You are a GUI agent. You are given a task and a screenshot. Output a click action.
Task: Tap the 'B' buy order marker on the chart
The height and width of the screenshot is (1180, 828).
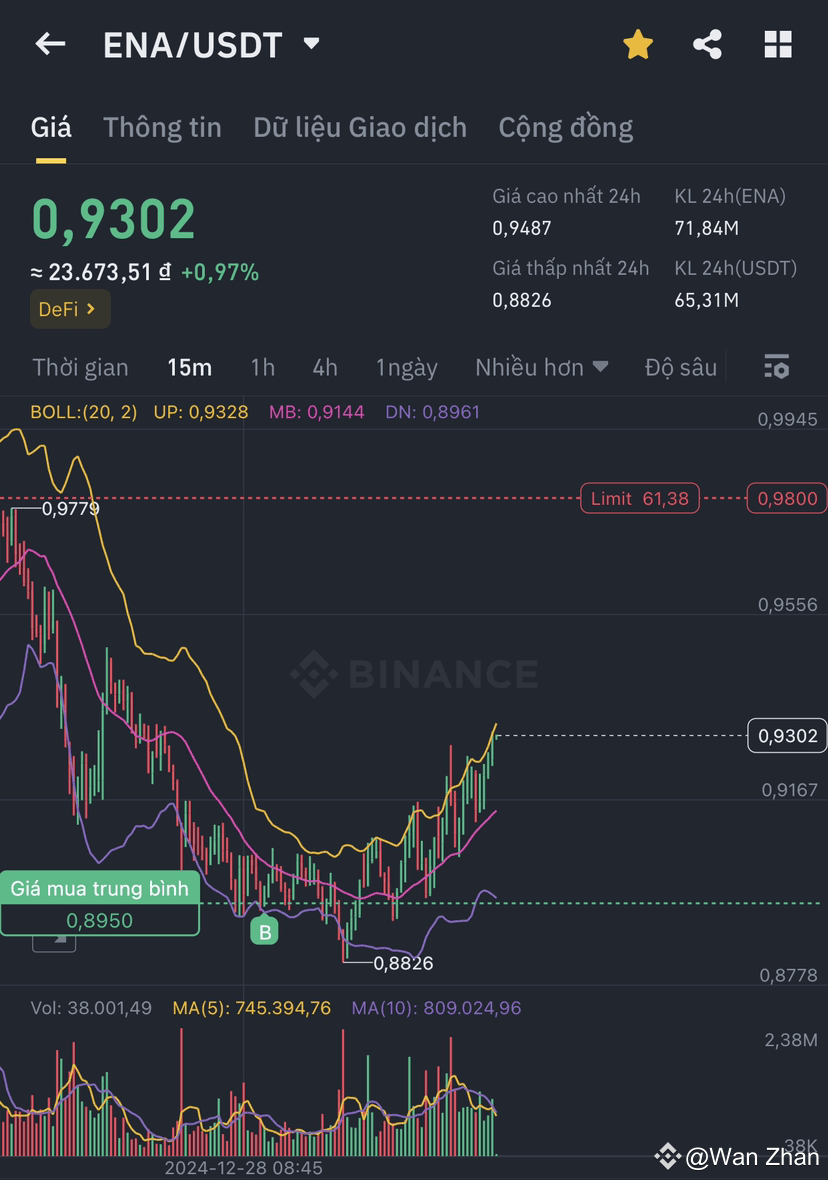[265, 931]
